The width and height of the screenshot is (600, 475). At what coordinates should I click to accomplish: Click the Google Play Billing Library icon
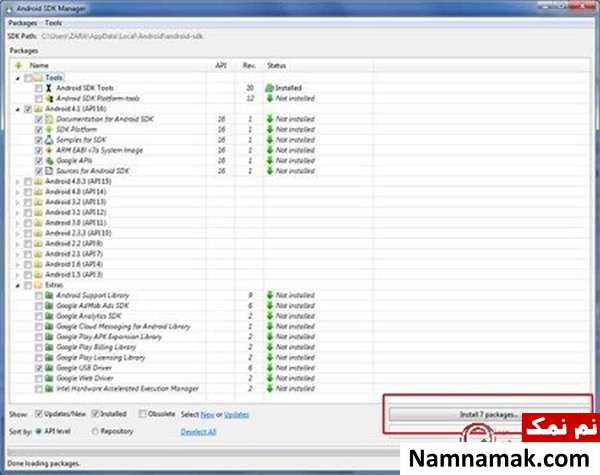point(49,347)
